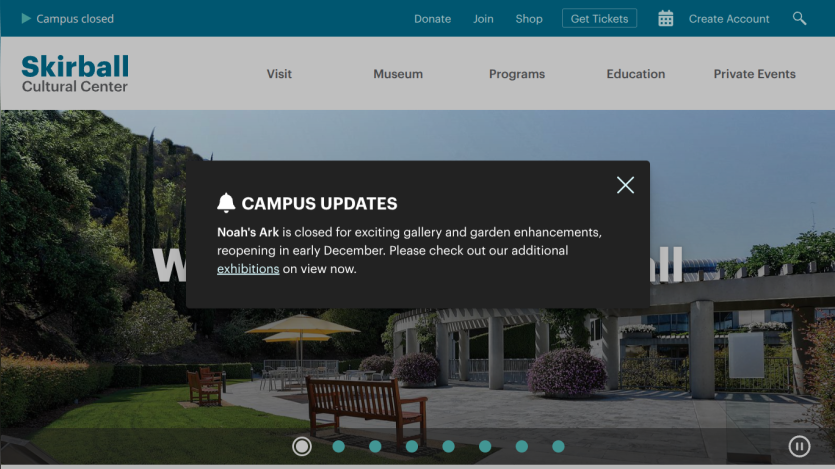Click the CAMPUS UPDATES heading

coord(319,203)
